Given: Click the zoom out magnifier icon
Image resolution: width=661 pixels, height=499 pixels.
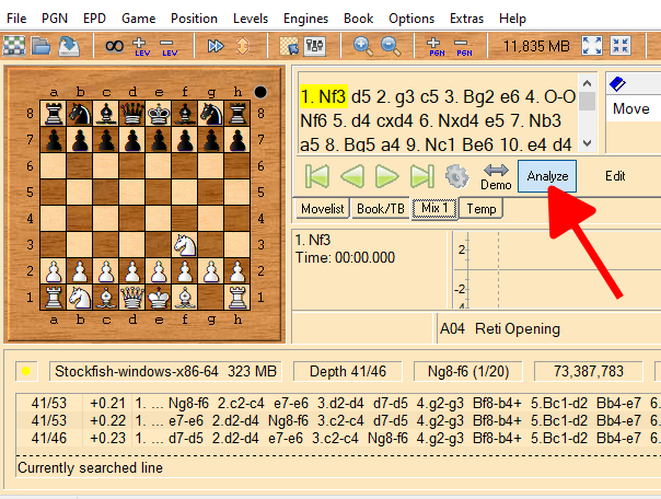Looking at the screenshot, I should 390,45.
